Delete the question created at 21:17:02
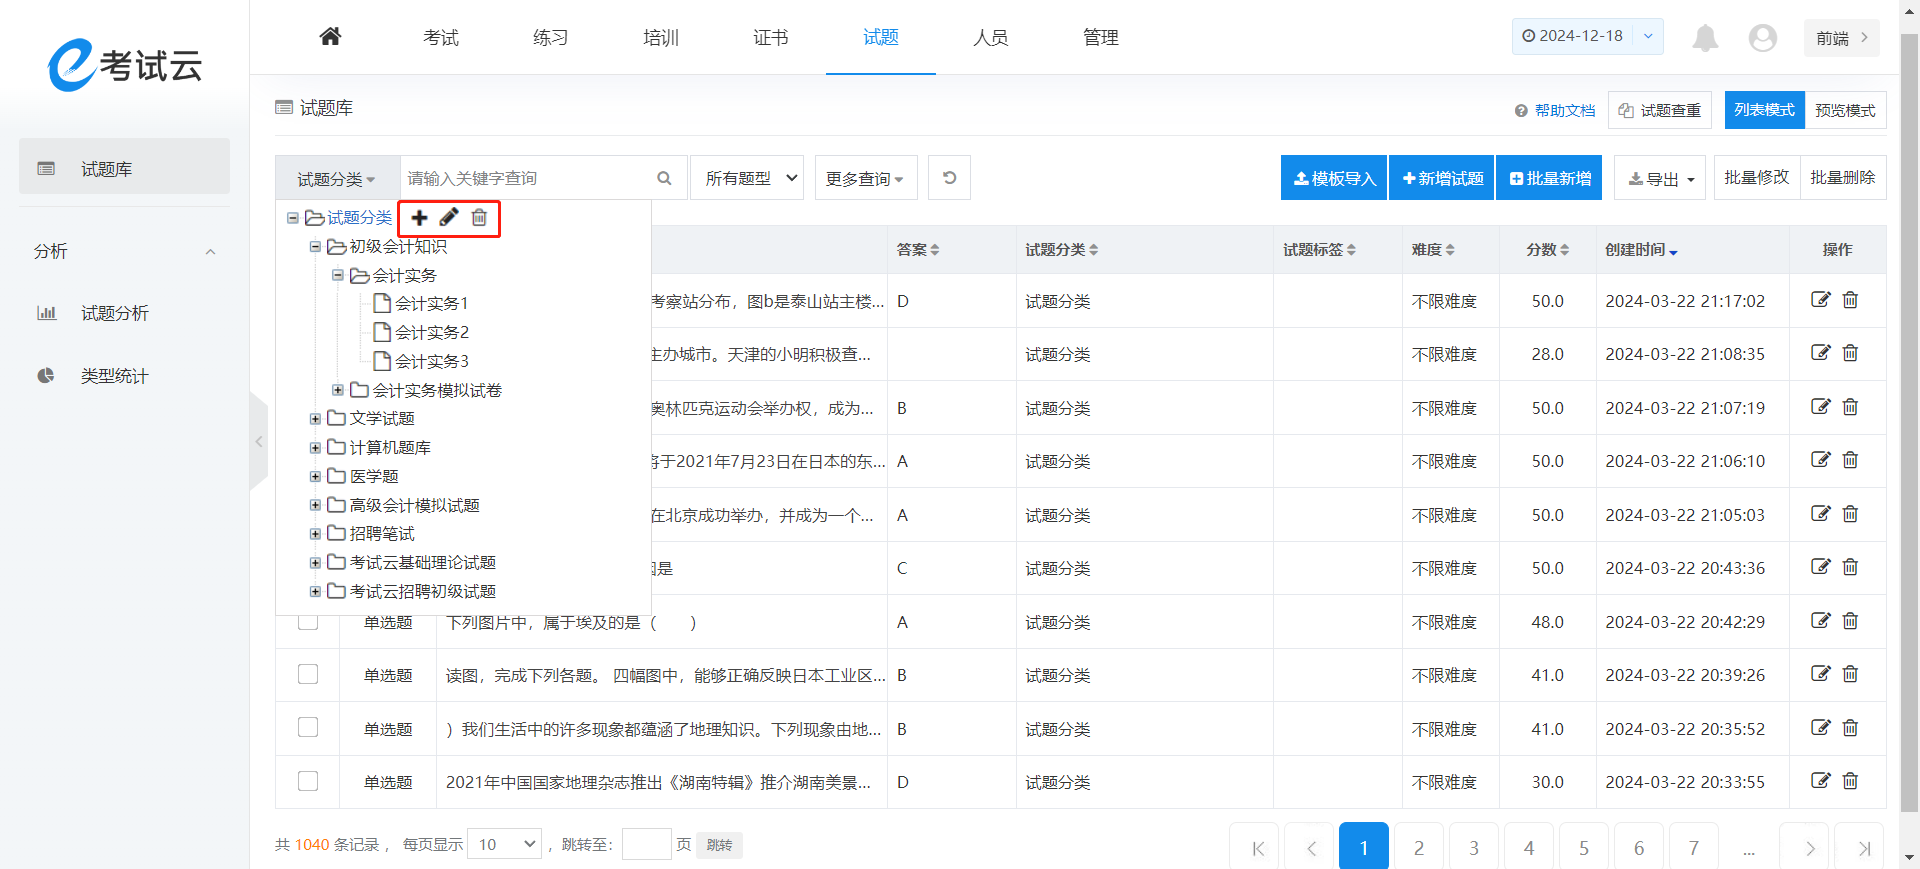1920x869 pixels. tap(1850, 300)
